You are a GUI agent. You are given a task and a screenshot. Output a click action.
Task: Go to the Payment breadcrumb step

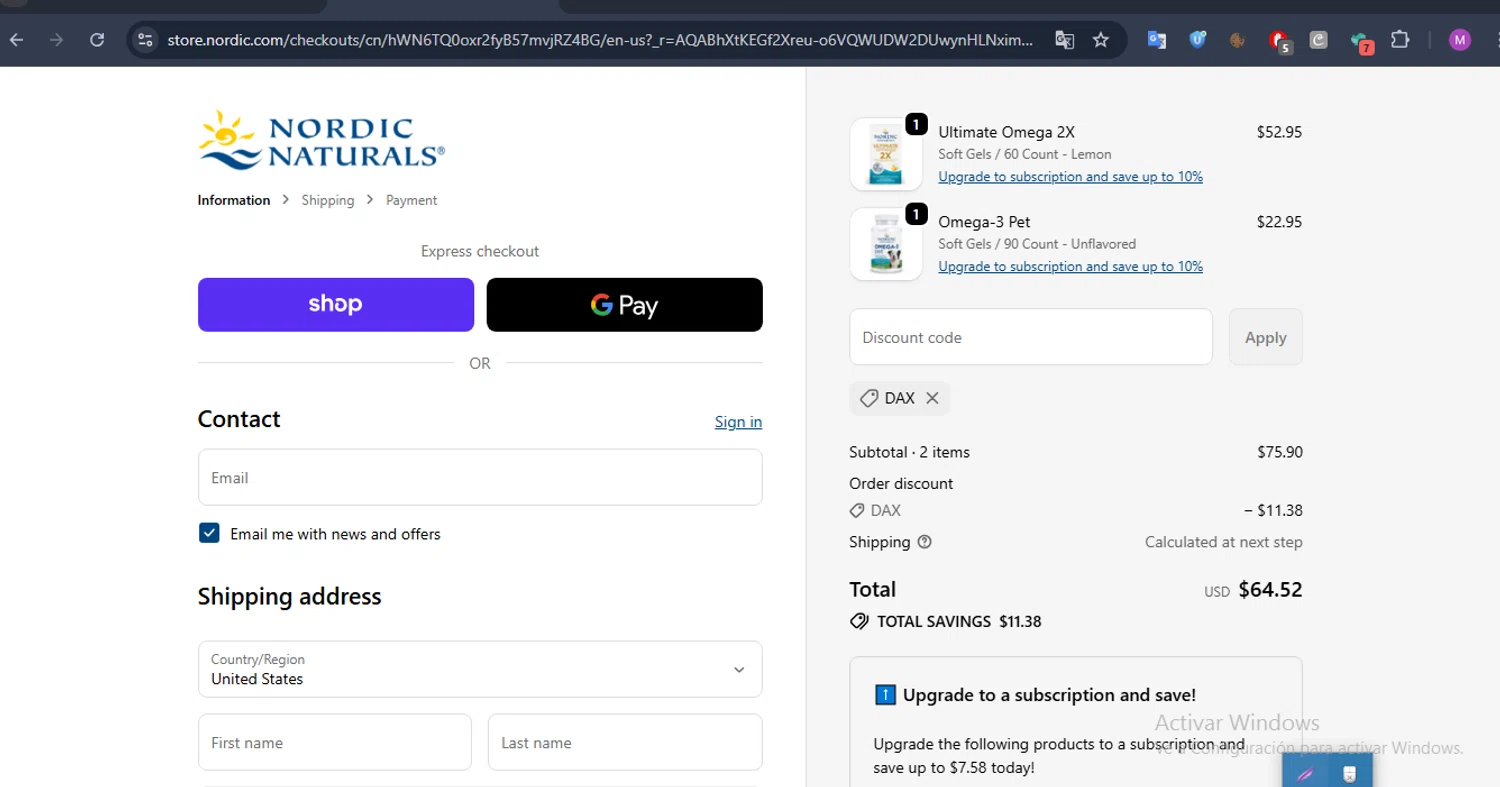pos(412,200)
